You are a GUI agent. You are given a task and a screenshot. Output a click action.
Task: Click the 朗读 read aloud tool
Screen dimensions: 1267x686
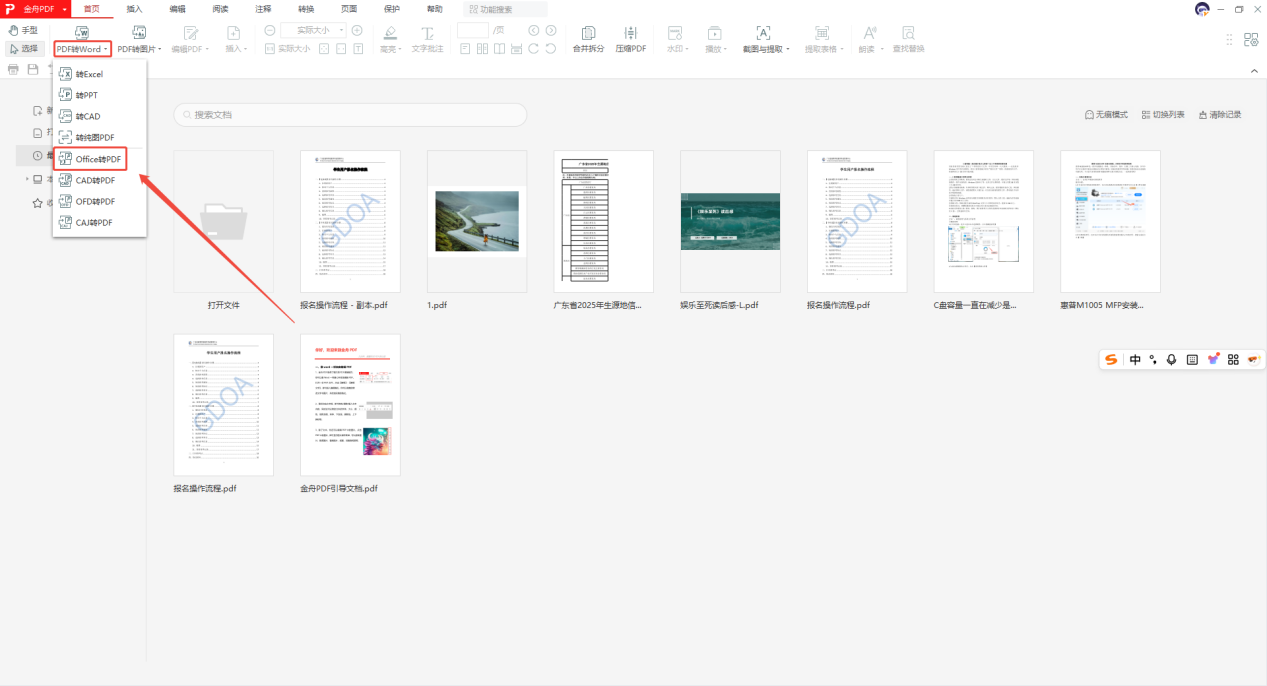pos(869,40)
